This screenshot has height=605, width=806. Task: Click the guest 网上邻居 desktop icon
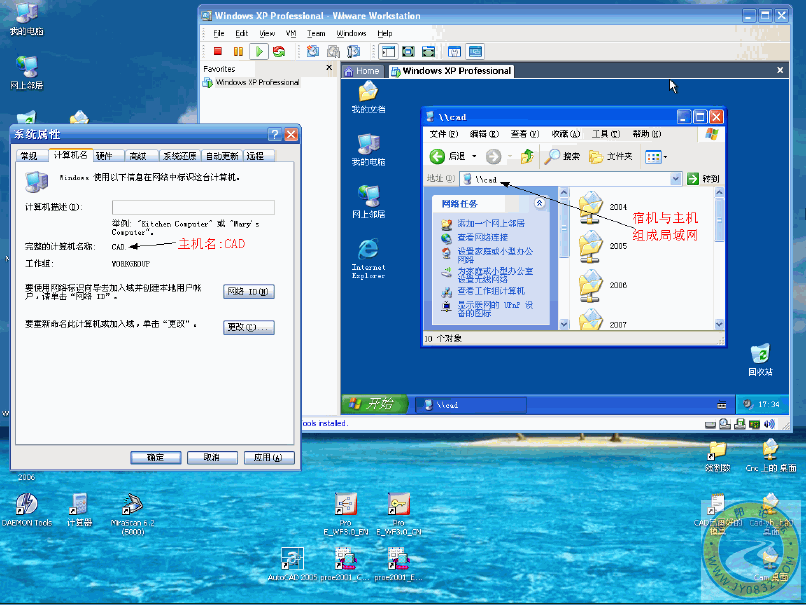[369, 201]
